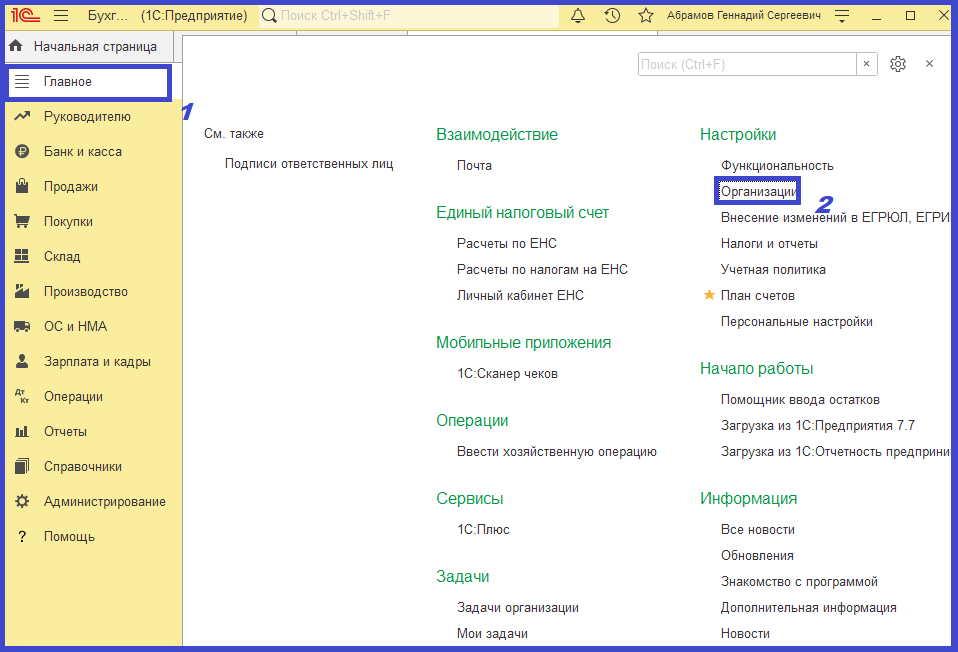This screenshot has height=652, width=958.
Task: Open favorites star in title bar
Action: [646, 16]
